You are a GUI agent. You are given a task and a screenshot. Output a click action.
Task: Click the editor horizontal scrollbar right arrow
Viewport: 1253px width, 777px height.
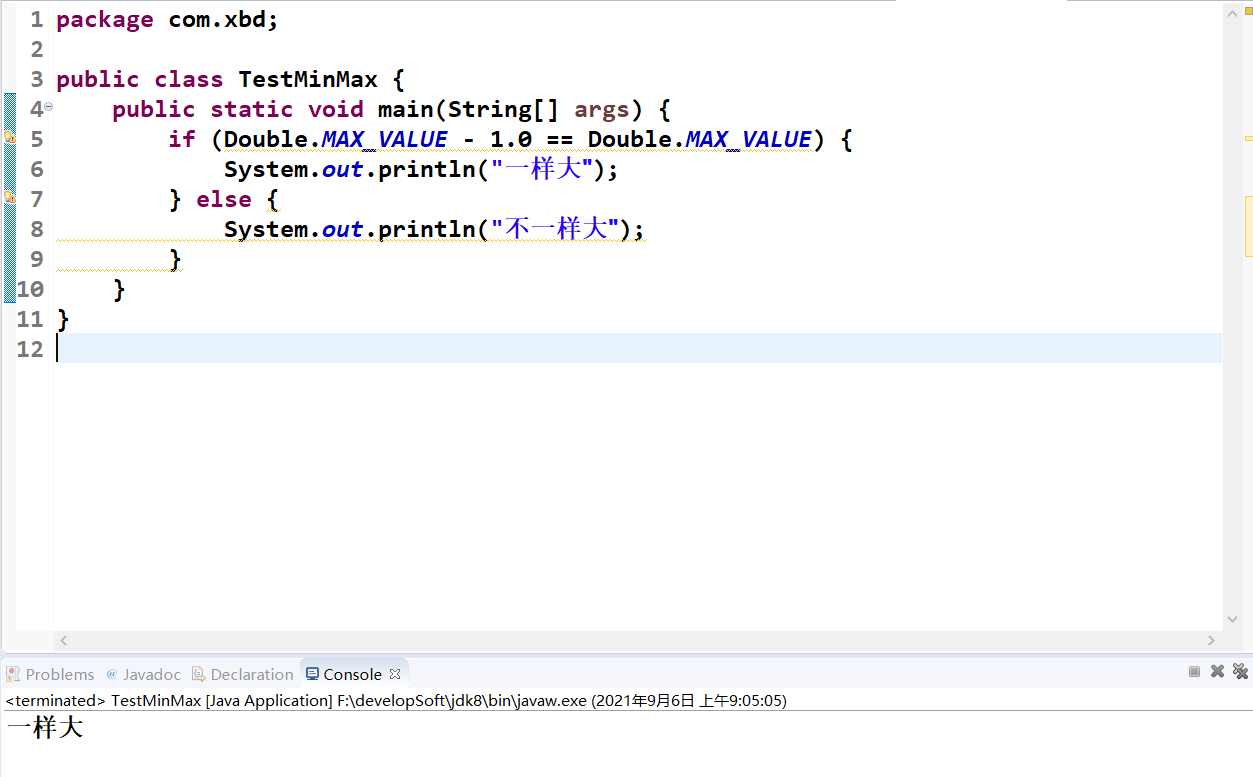(x=1212, y=640)
